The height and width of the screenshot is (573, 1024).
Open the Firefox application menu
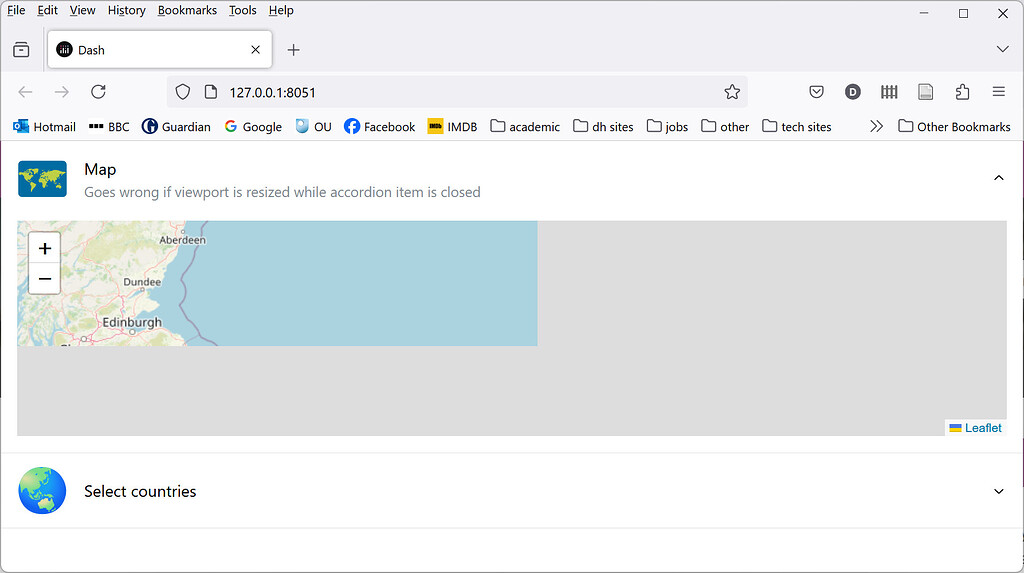tap(999, 92)
